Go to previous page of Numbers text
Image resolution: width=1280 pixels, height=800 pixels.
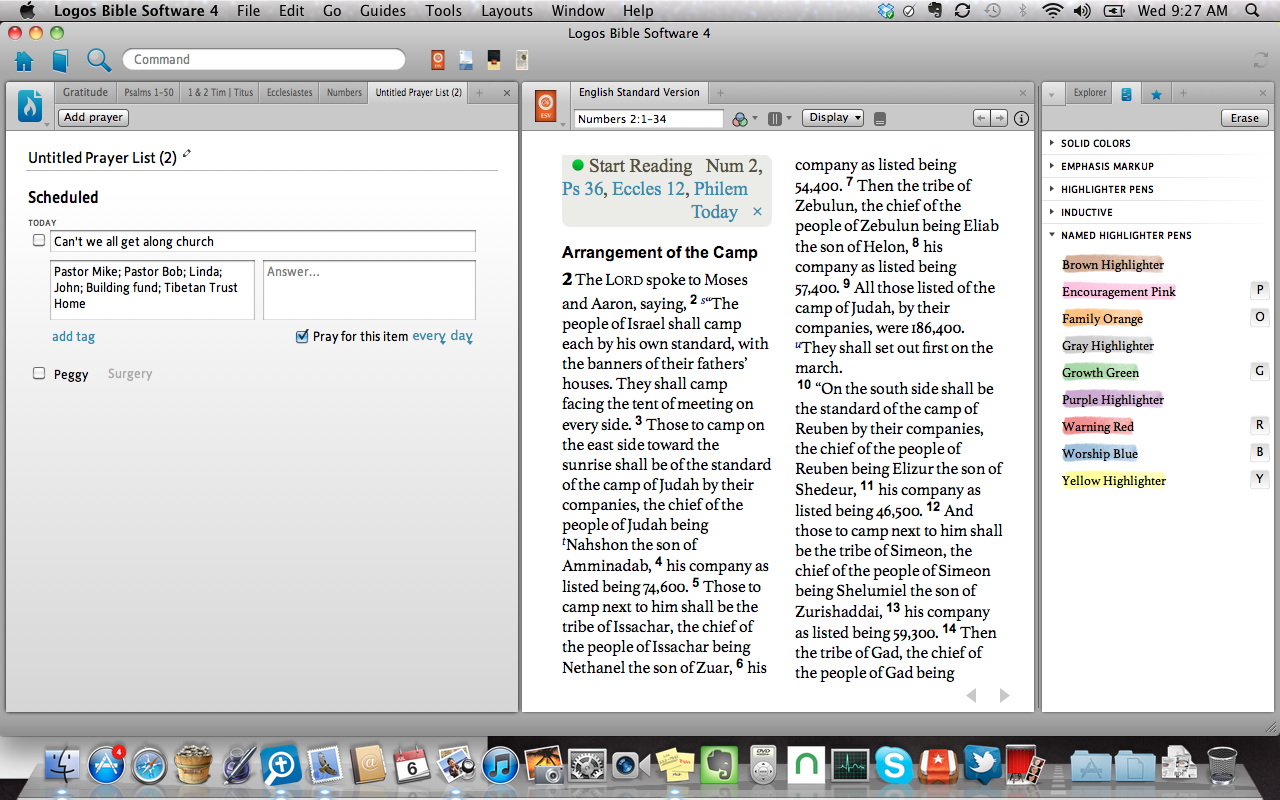click(971, 695)
